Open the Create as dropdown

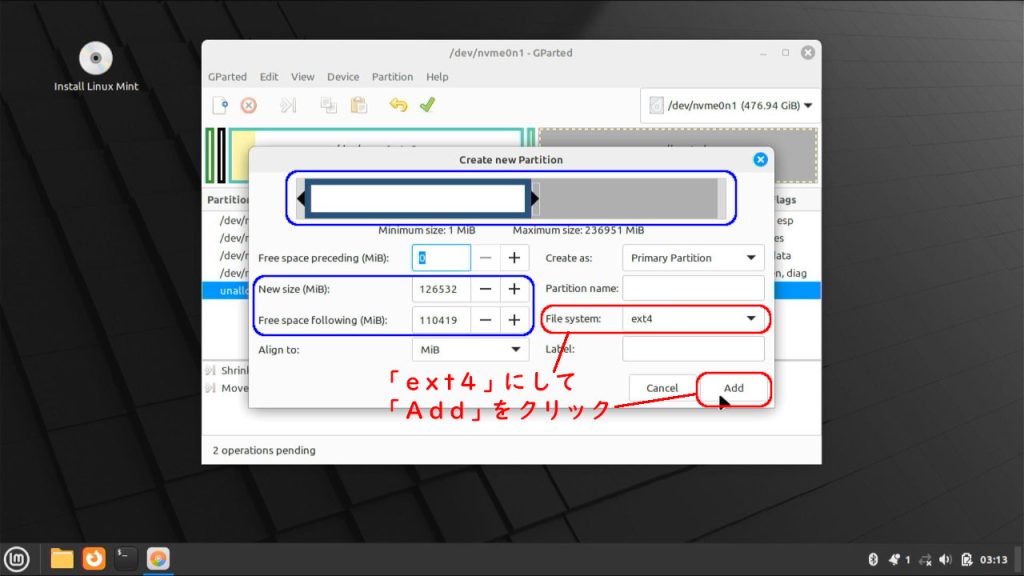click(693, 258)
